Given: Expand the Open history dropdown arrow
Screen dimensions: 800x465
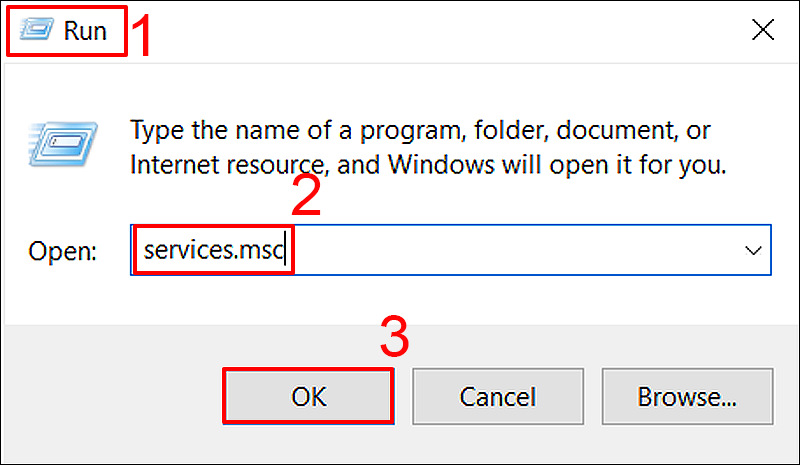Looking at the screenshot, I should [x=753, y=251].
